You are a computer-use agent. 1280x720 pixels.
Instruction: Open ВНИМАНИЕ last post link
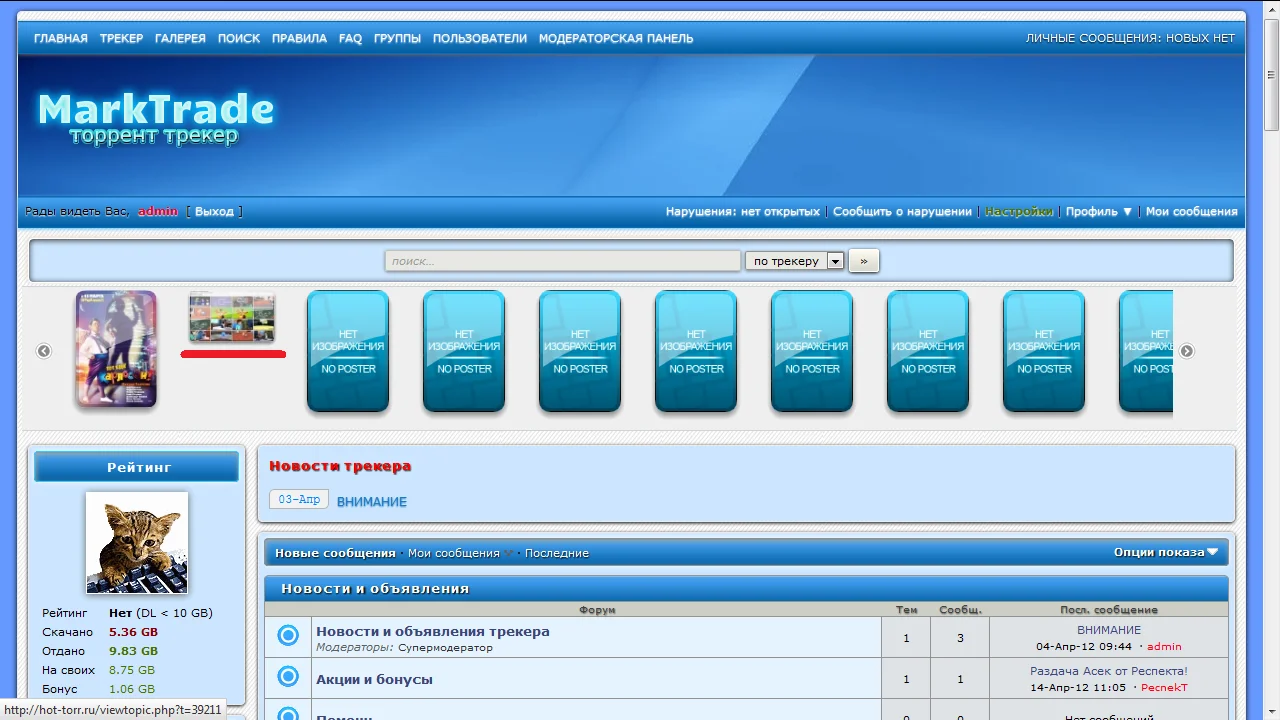1109,630
